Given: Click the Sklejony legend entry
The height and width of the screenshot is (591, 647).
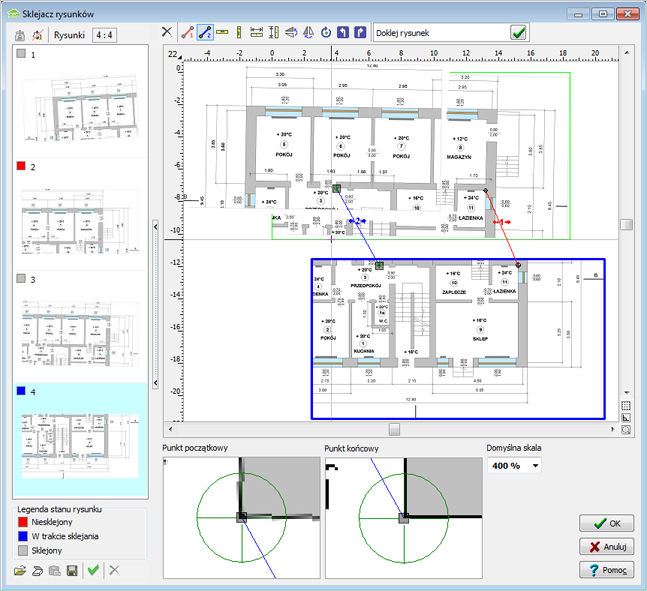Looking at the screenshot, I should [x=40, y=551].
